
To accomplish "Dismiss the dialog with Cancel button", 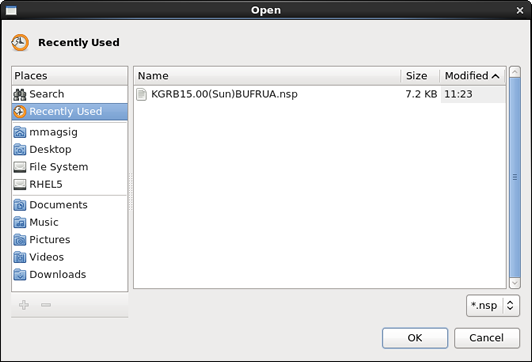I will tap(487, 338).
